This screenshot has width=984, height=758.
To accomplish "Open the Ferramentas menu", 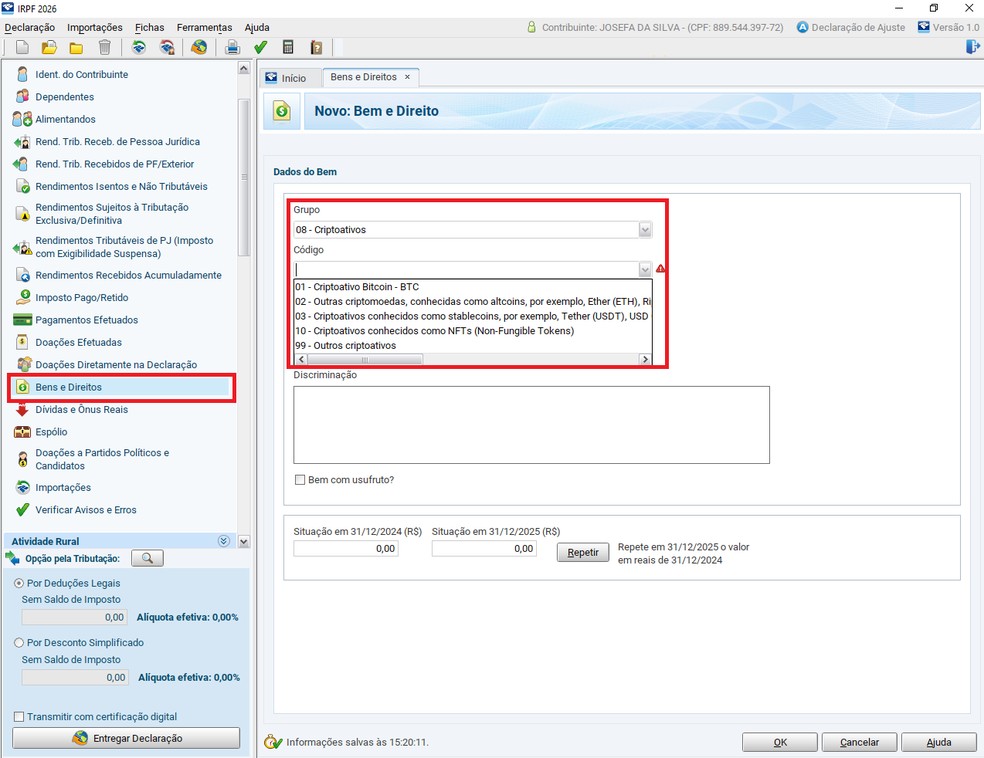I will [204, 28].
